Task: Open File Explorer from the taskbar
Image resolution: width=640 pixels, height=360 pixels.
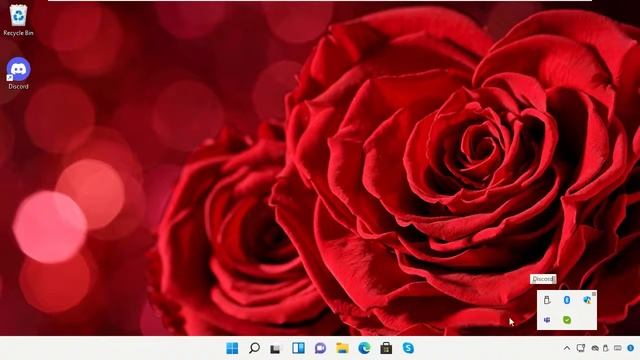Action: pyautogui.click(x=342, y=348)
